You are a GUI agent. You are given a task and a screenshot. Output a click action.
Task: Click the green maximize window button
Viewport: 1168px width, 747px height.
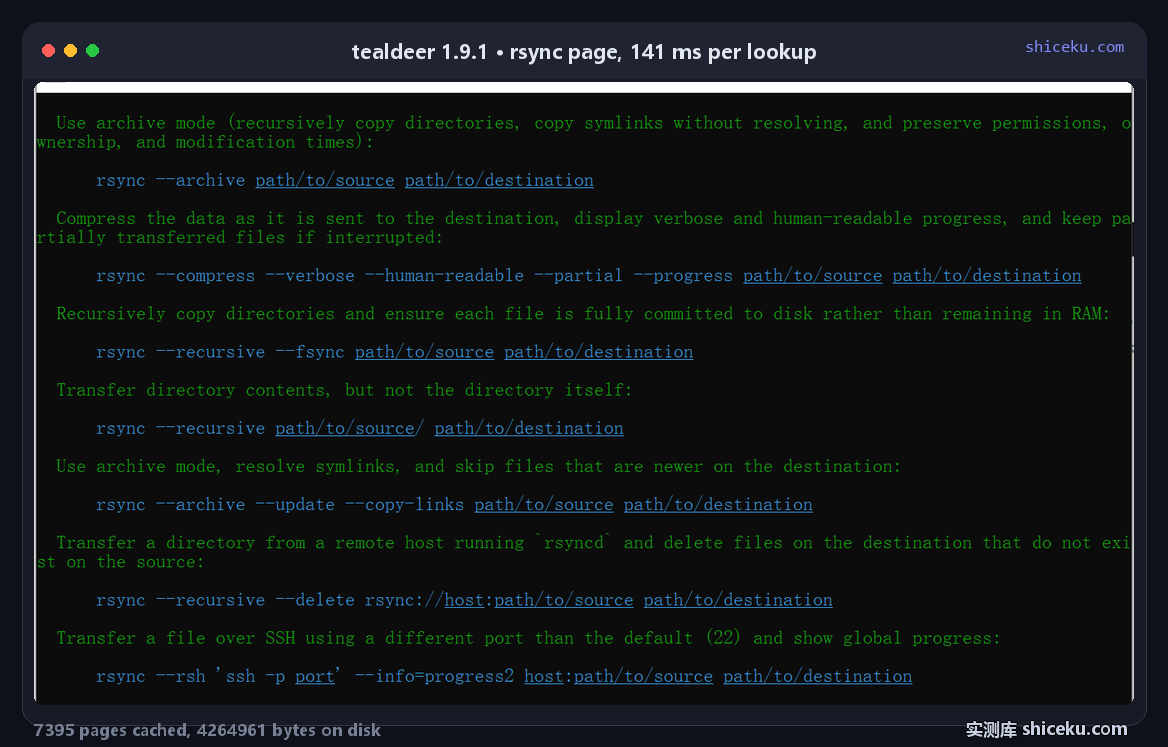[93, 51]
